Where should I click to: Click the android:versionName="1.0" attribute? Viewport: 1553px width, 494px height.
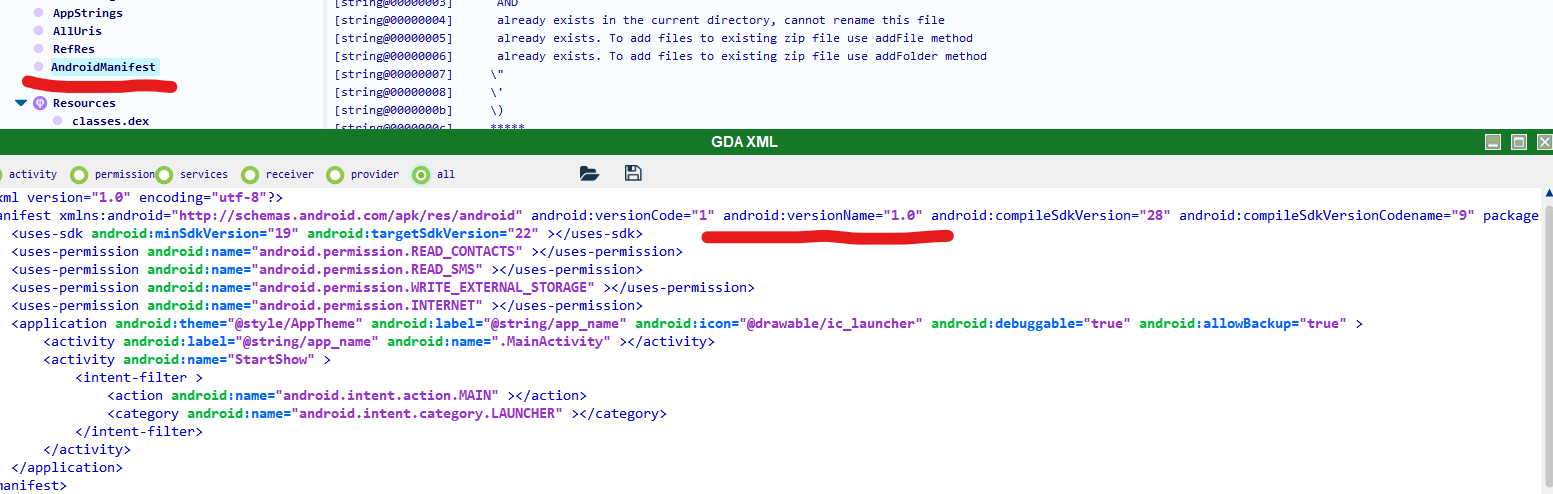823,215
